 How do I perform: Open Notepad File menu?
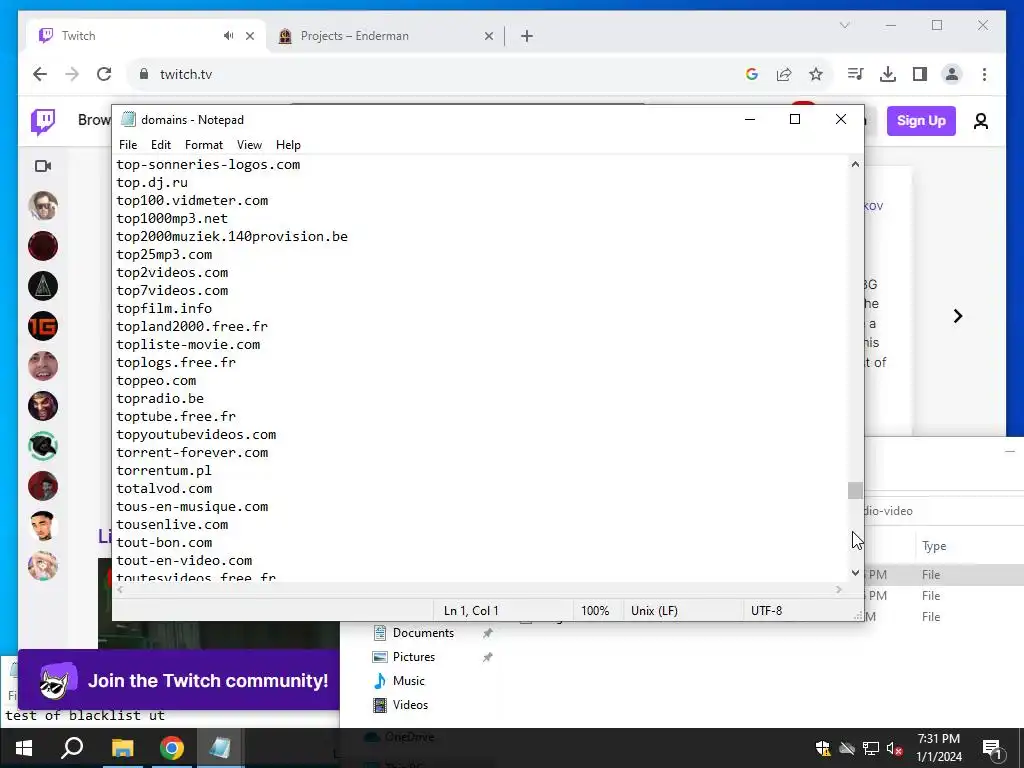pyautogui.click(x=128, y=145)
